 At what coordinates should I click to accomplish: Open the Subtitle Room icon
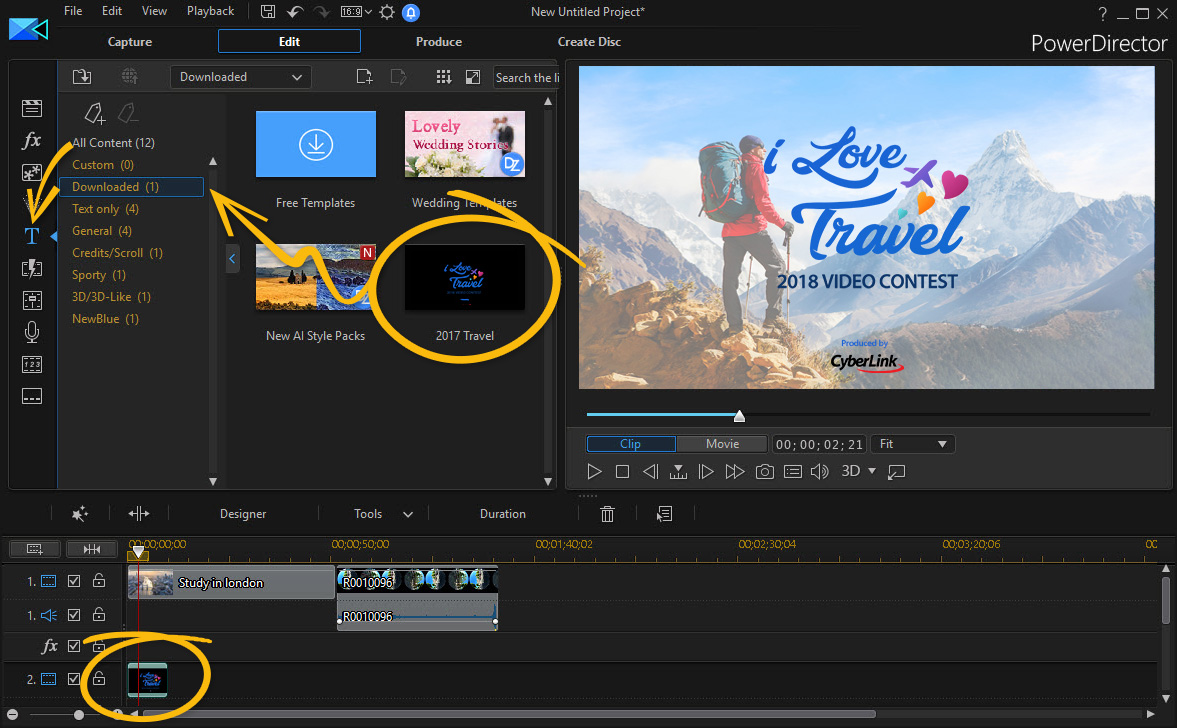tap(32, 396)
